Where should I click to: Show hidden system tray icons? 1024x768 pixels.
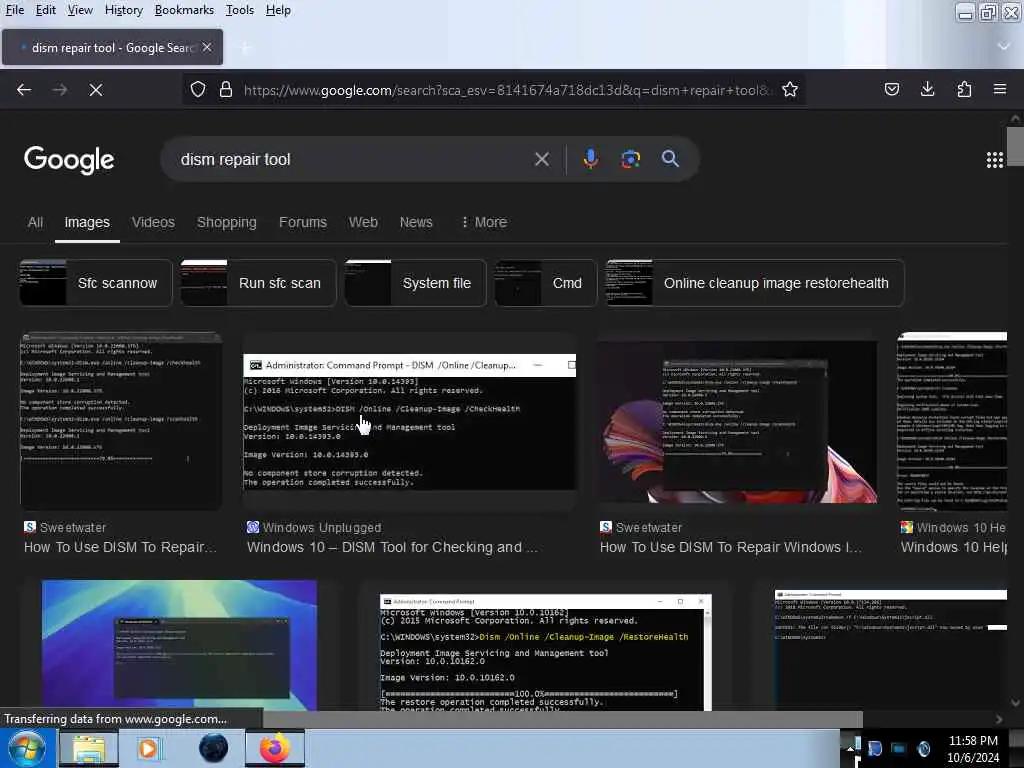[850, 748]
